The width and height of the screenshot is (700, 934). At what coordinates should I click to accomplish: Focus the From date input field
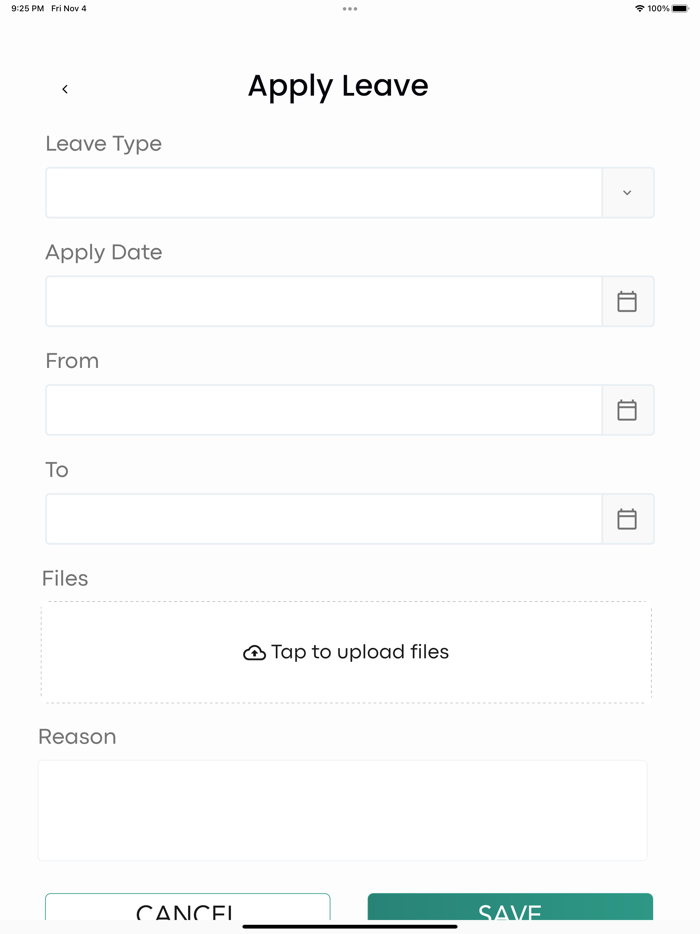click(323, 410)
